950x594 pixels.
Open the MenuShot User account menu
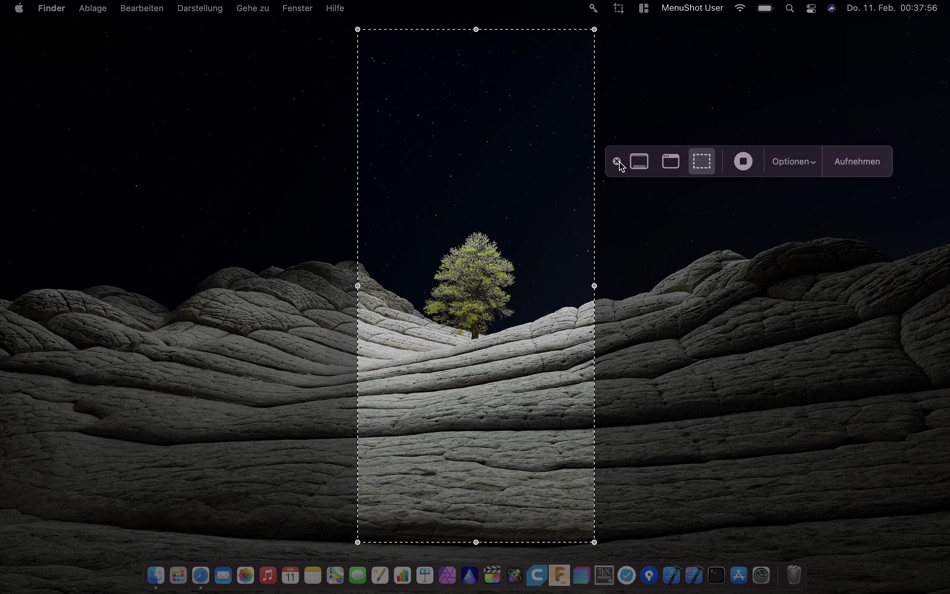coord(692,8)
